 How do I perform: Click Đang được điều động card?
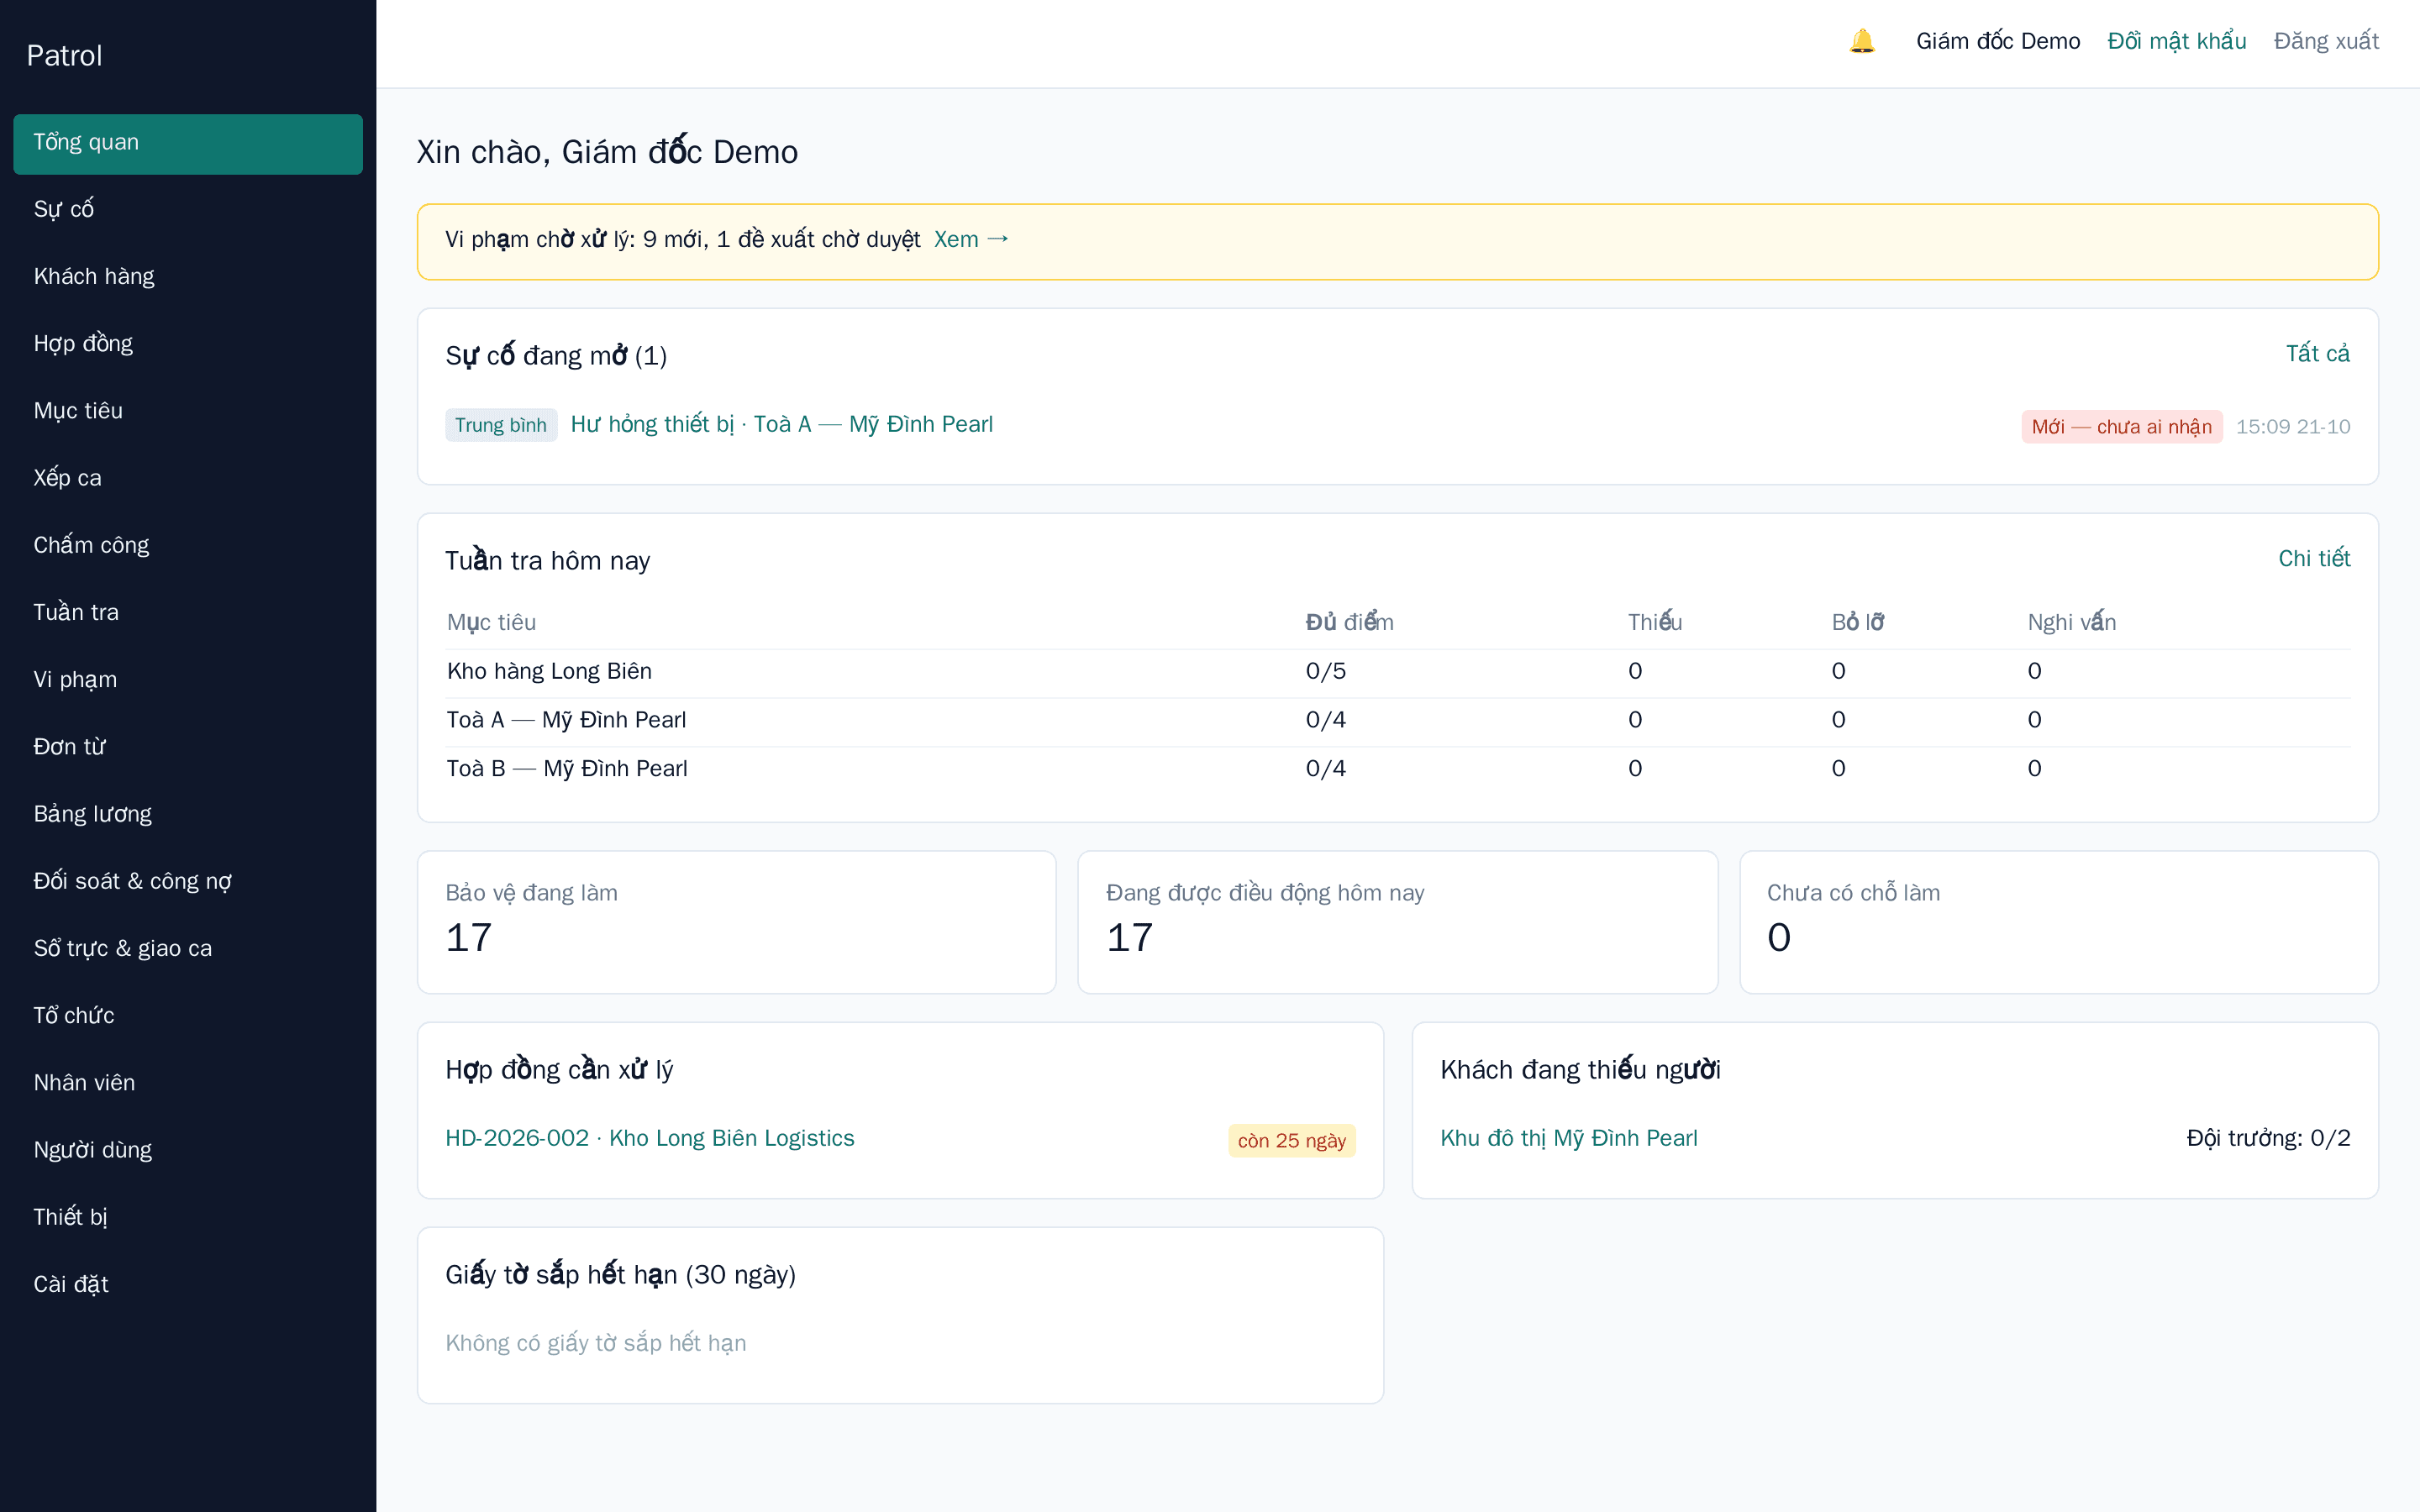point(1397,922)
